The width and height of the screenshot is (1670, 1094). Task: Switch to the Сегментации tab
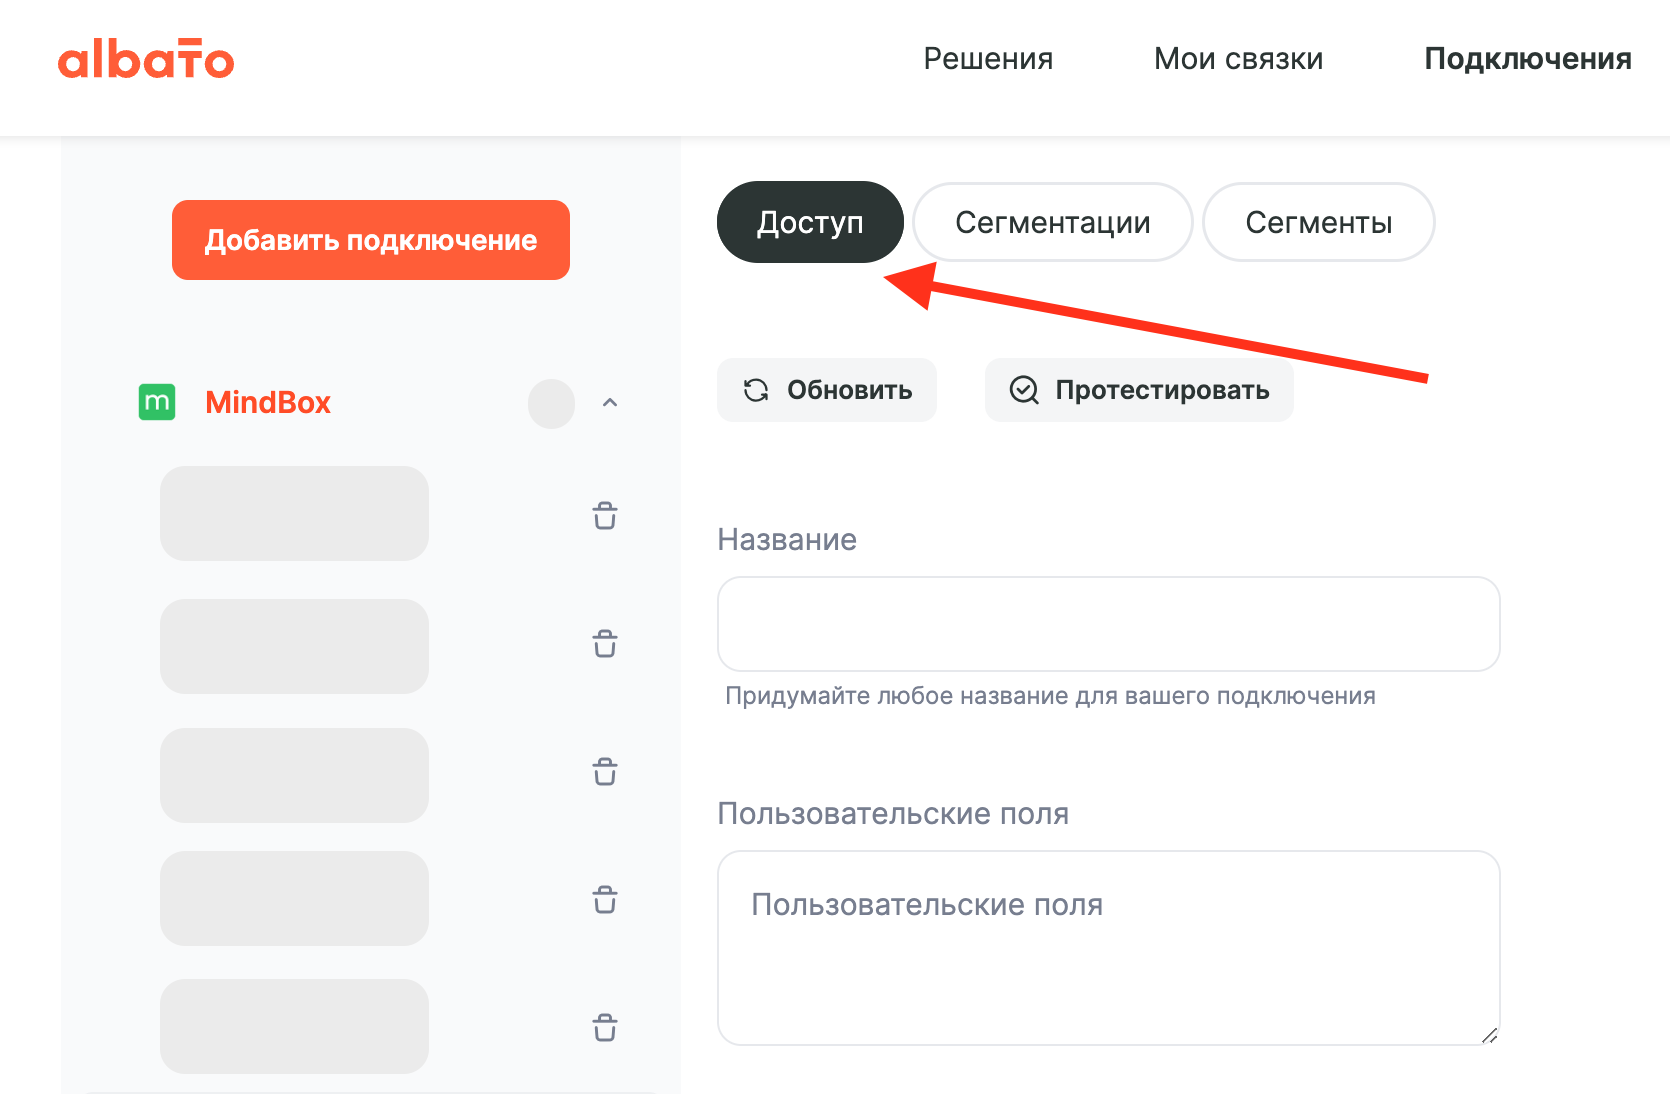click(x=1053, y=222)
